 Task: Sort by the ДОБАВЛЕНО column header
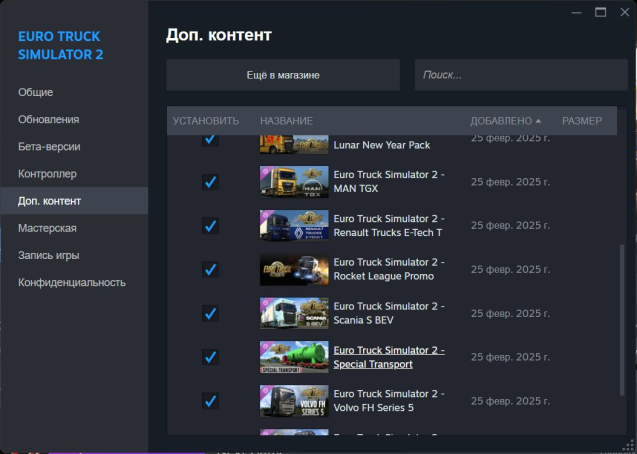pyautogui.click(x=505, y=121)
